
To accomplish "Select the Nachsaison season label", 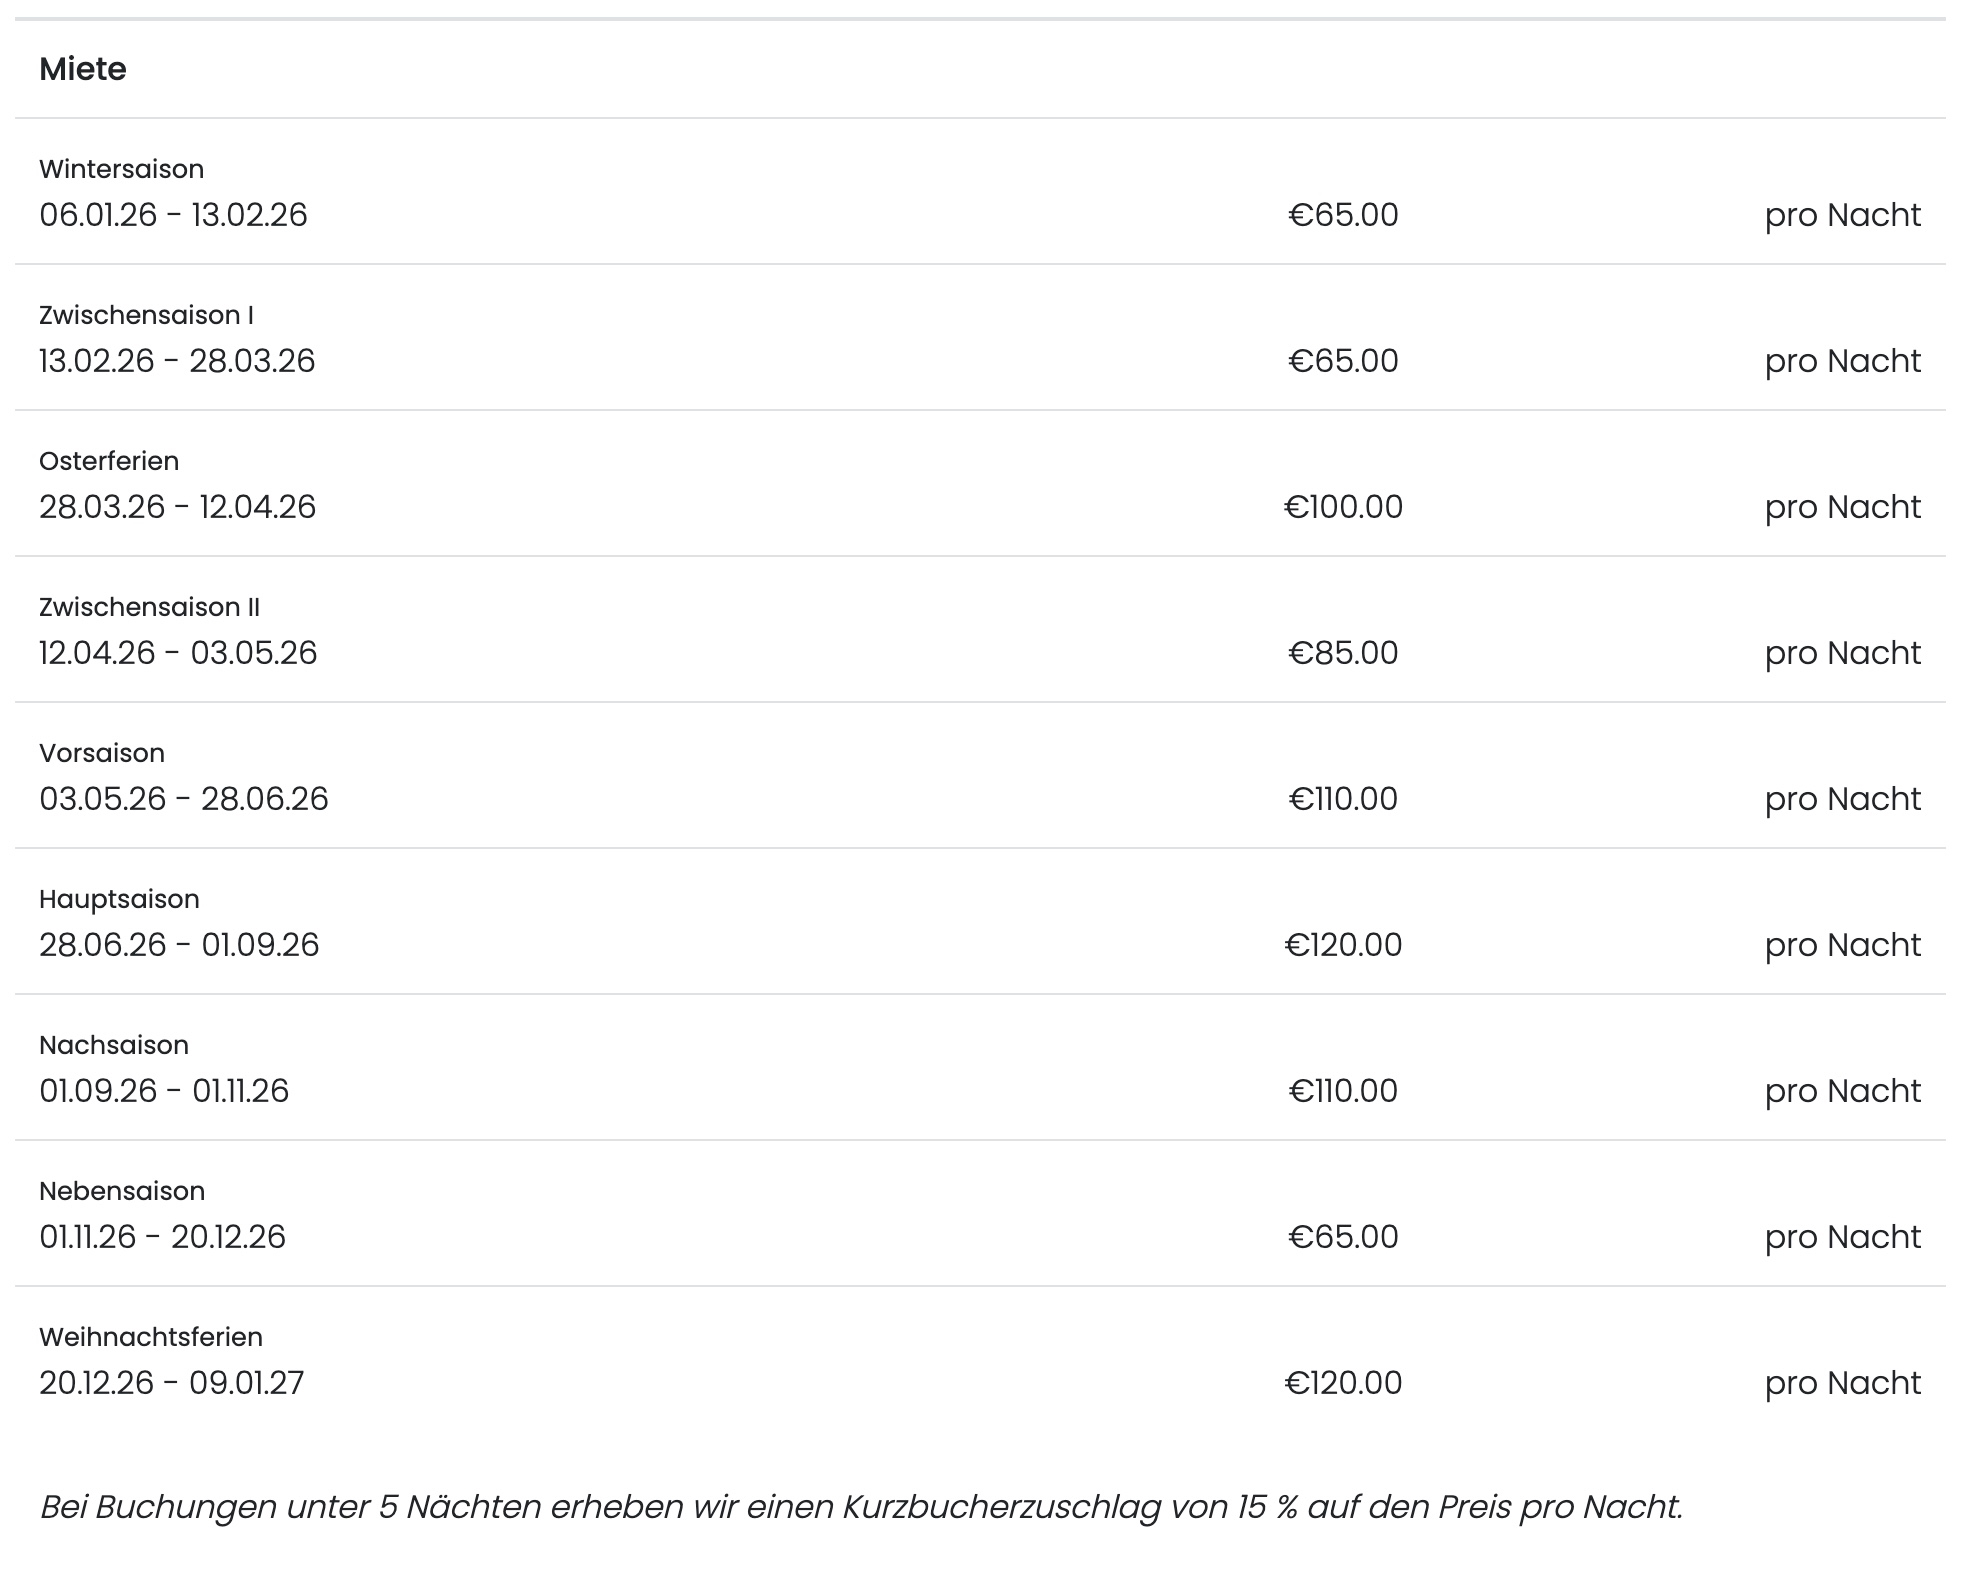I will 114,1045.
